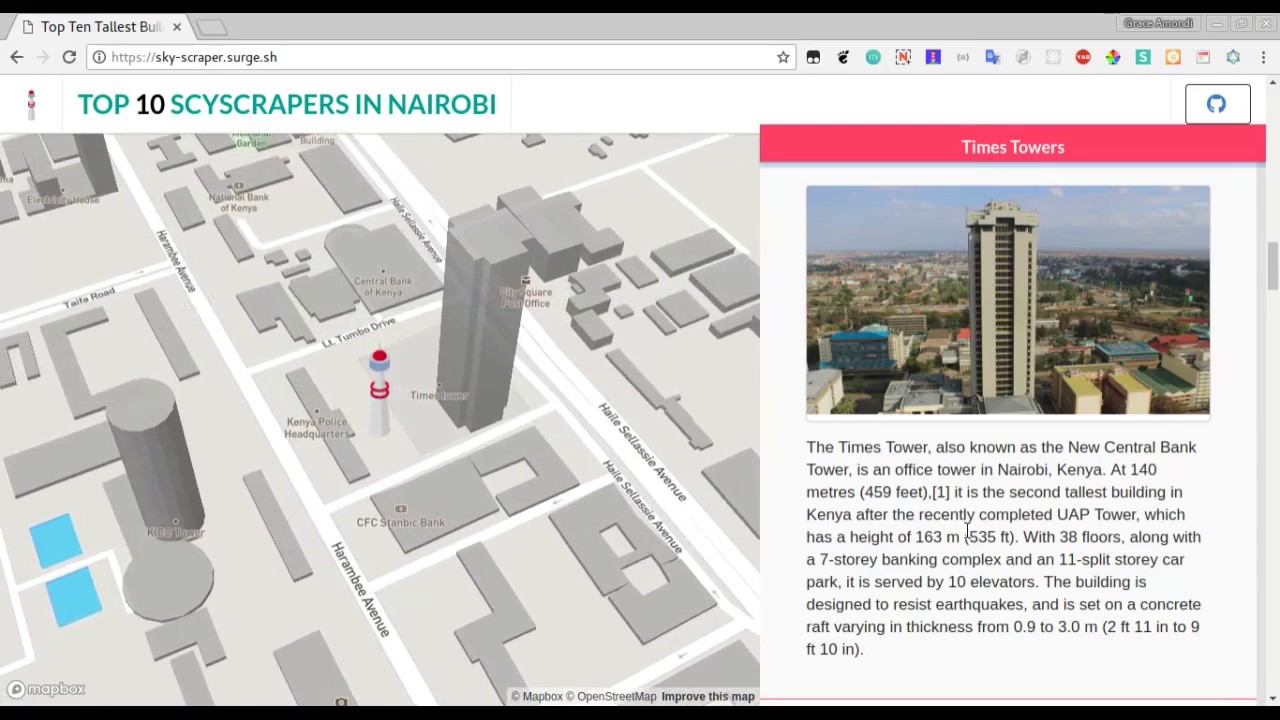Viewport: 1280px width, 720px height.
Task: Click the Grace Amondi profile button
Action: click(x=1158, y=23)
